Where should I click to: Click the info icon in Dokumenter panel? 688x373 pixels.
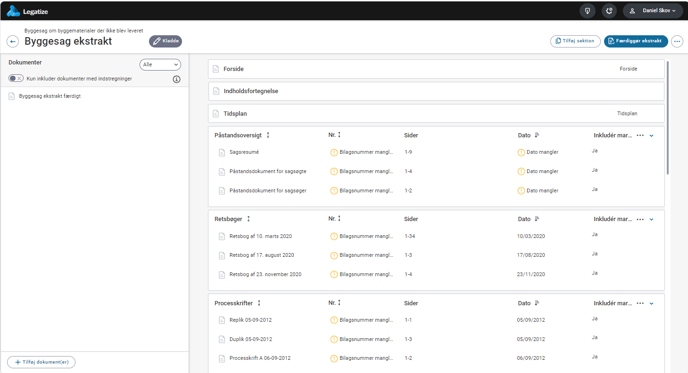point(176,79)
